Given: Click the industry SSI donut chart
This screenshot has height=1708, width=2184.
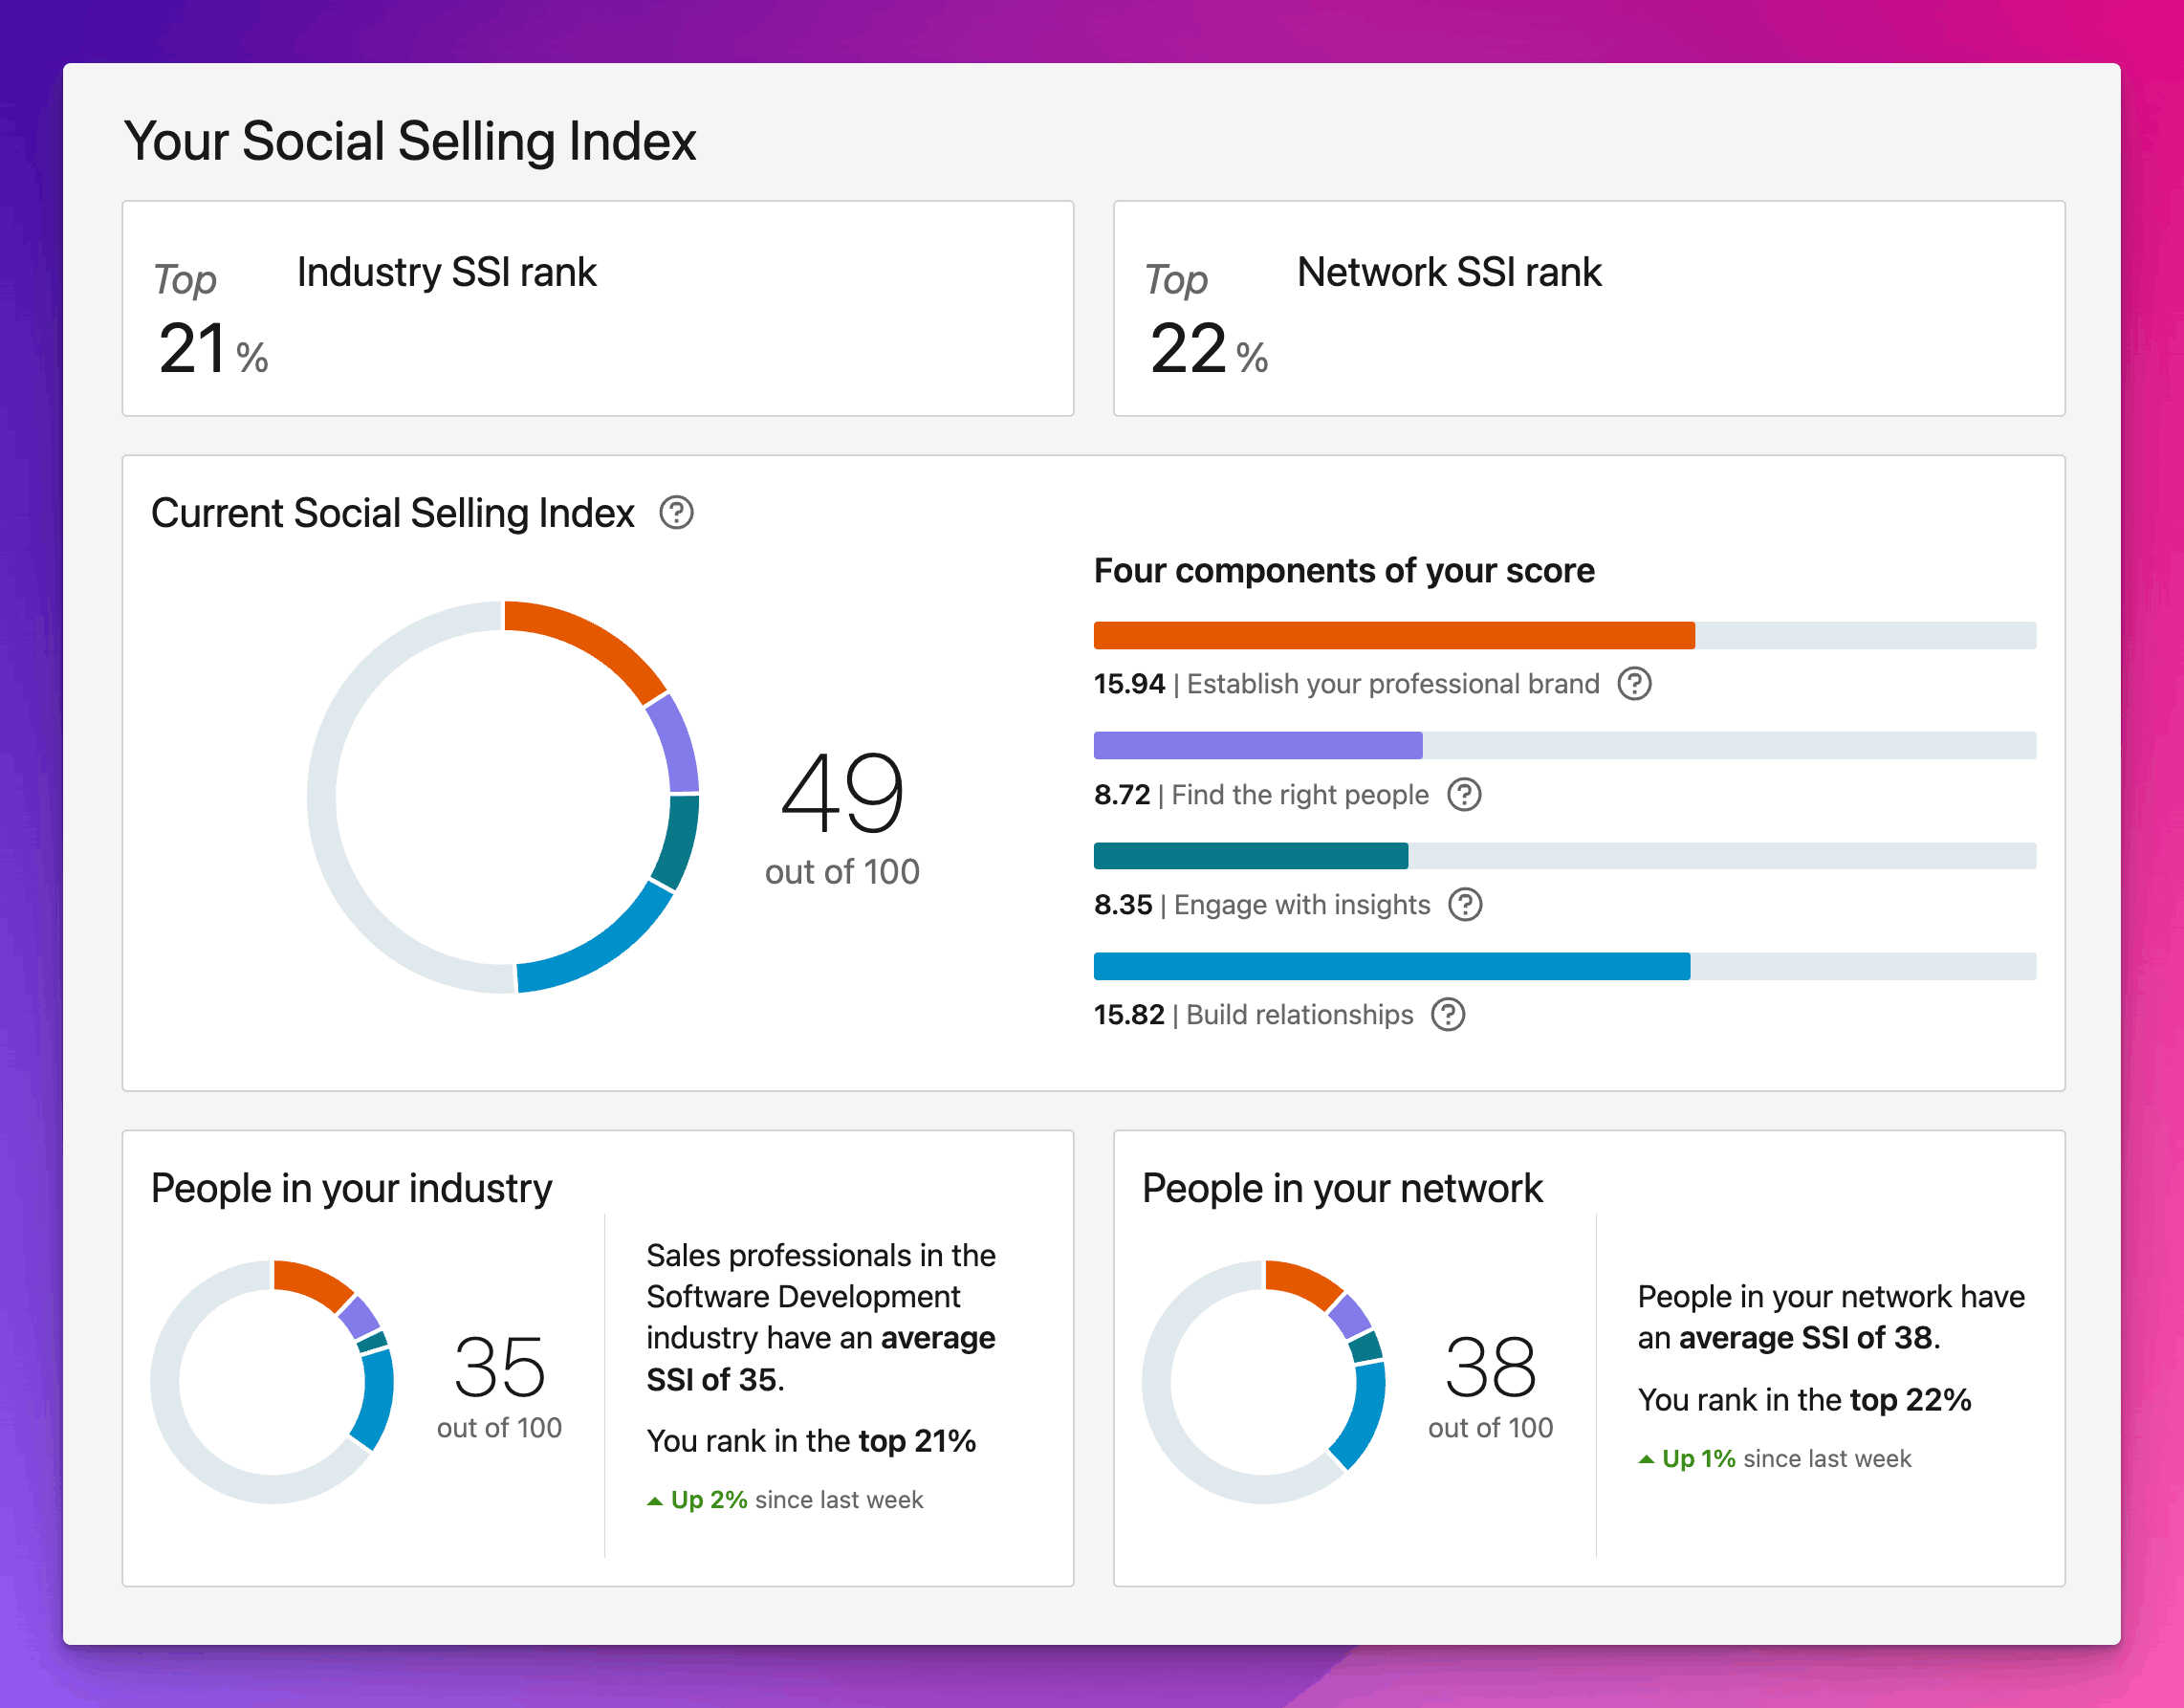Looking at the screenshot, I should (272, 1382).
